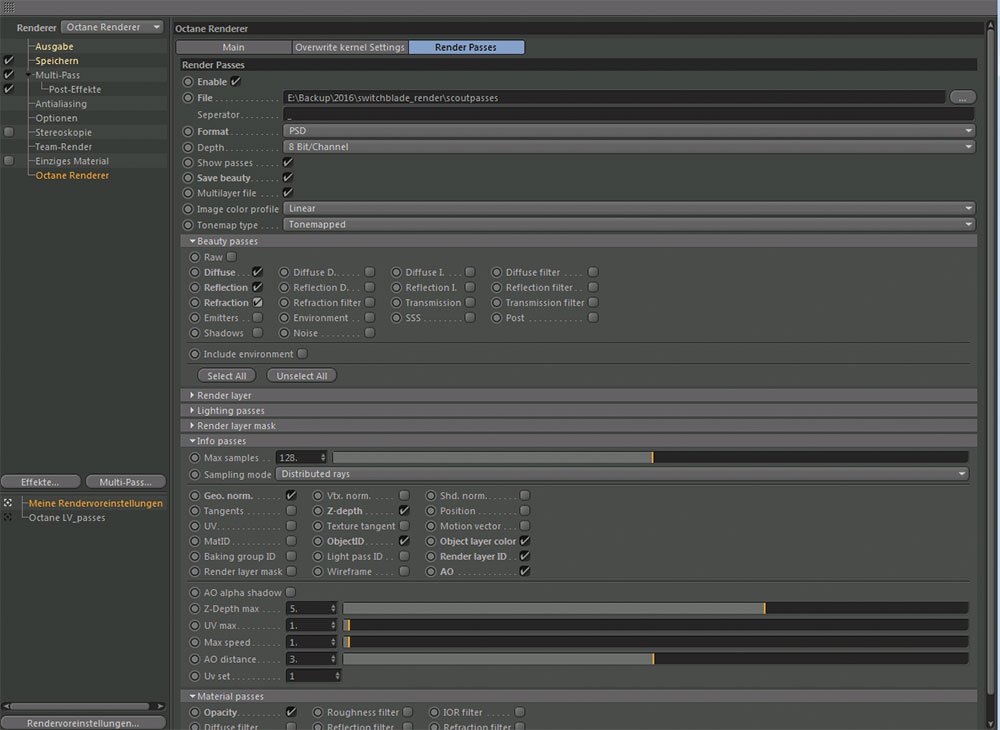Click the animation dot beside Geo. norm.
The height and width of the screenshot is (730, 1000).
195,495
